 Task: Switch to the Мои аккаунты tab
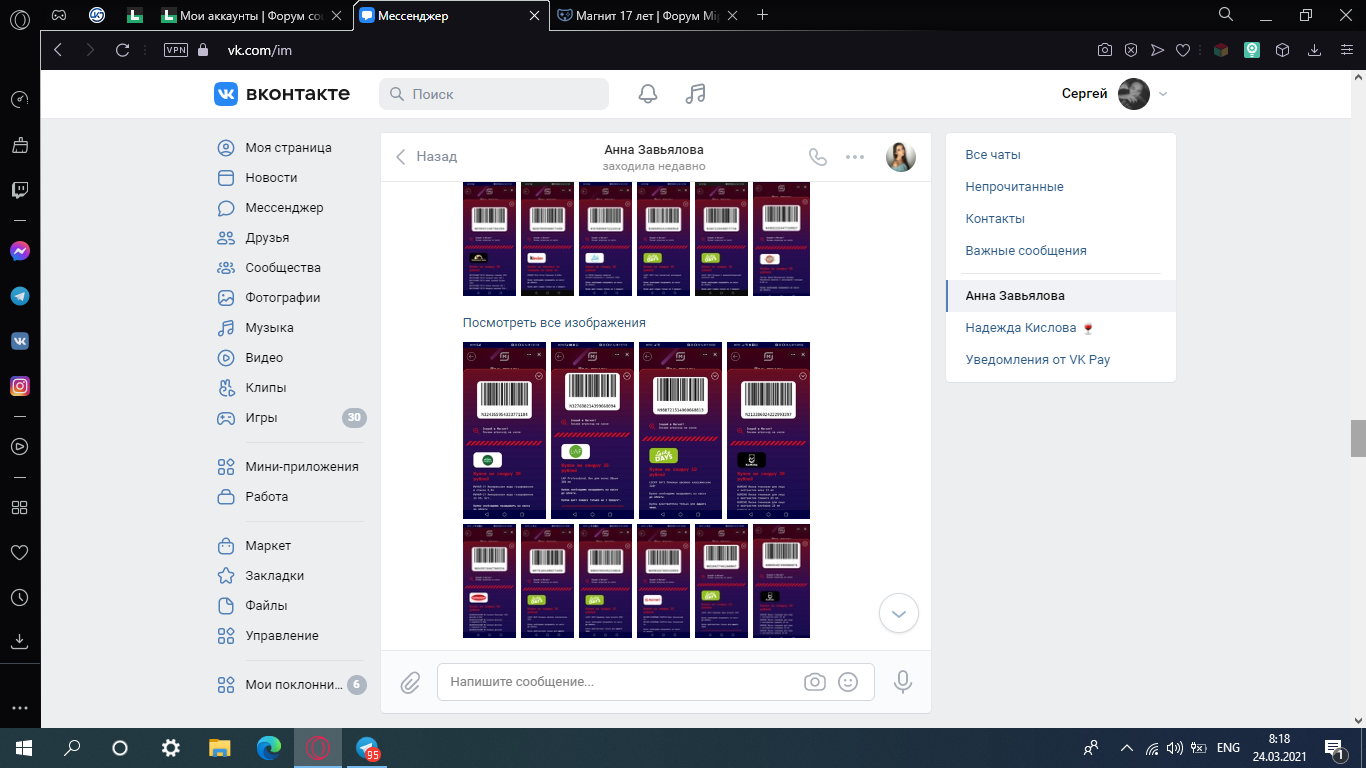[x=253, y=15]
